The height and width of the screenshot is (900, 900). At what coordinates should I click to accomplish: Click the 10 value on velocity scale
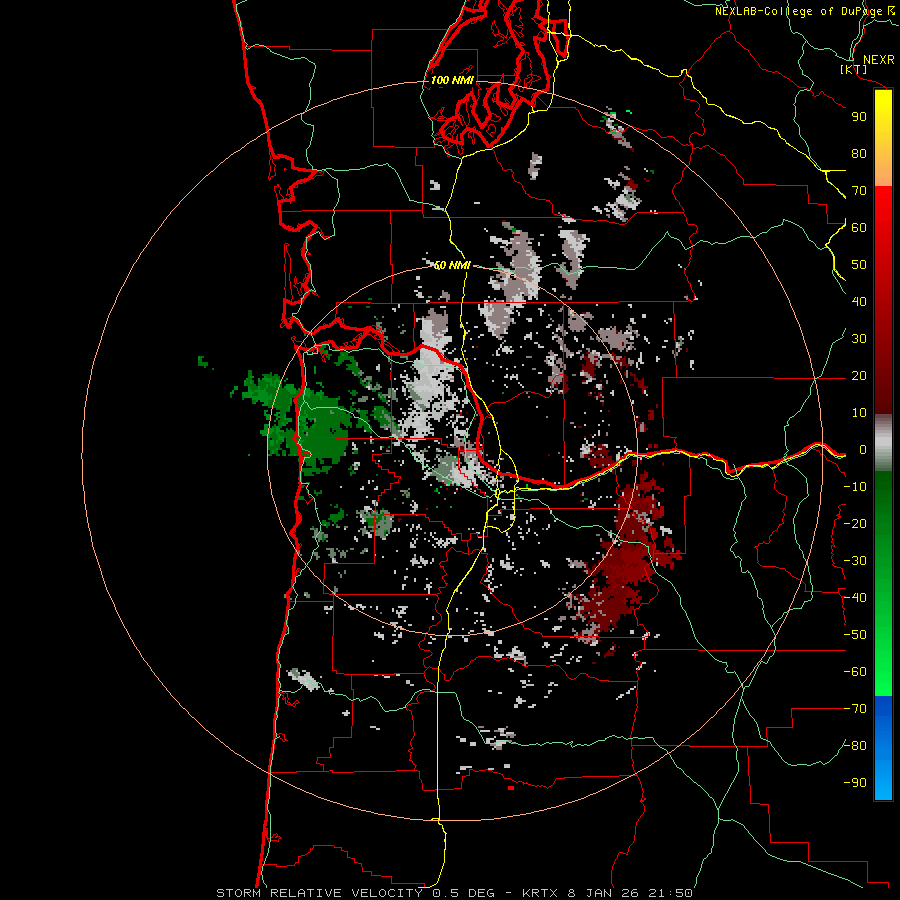[x=859, y=413]
